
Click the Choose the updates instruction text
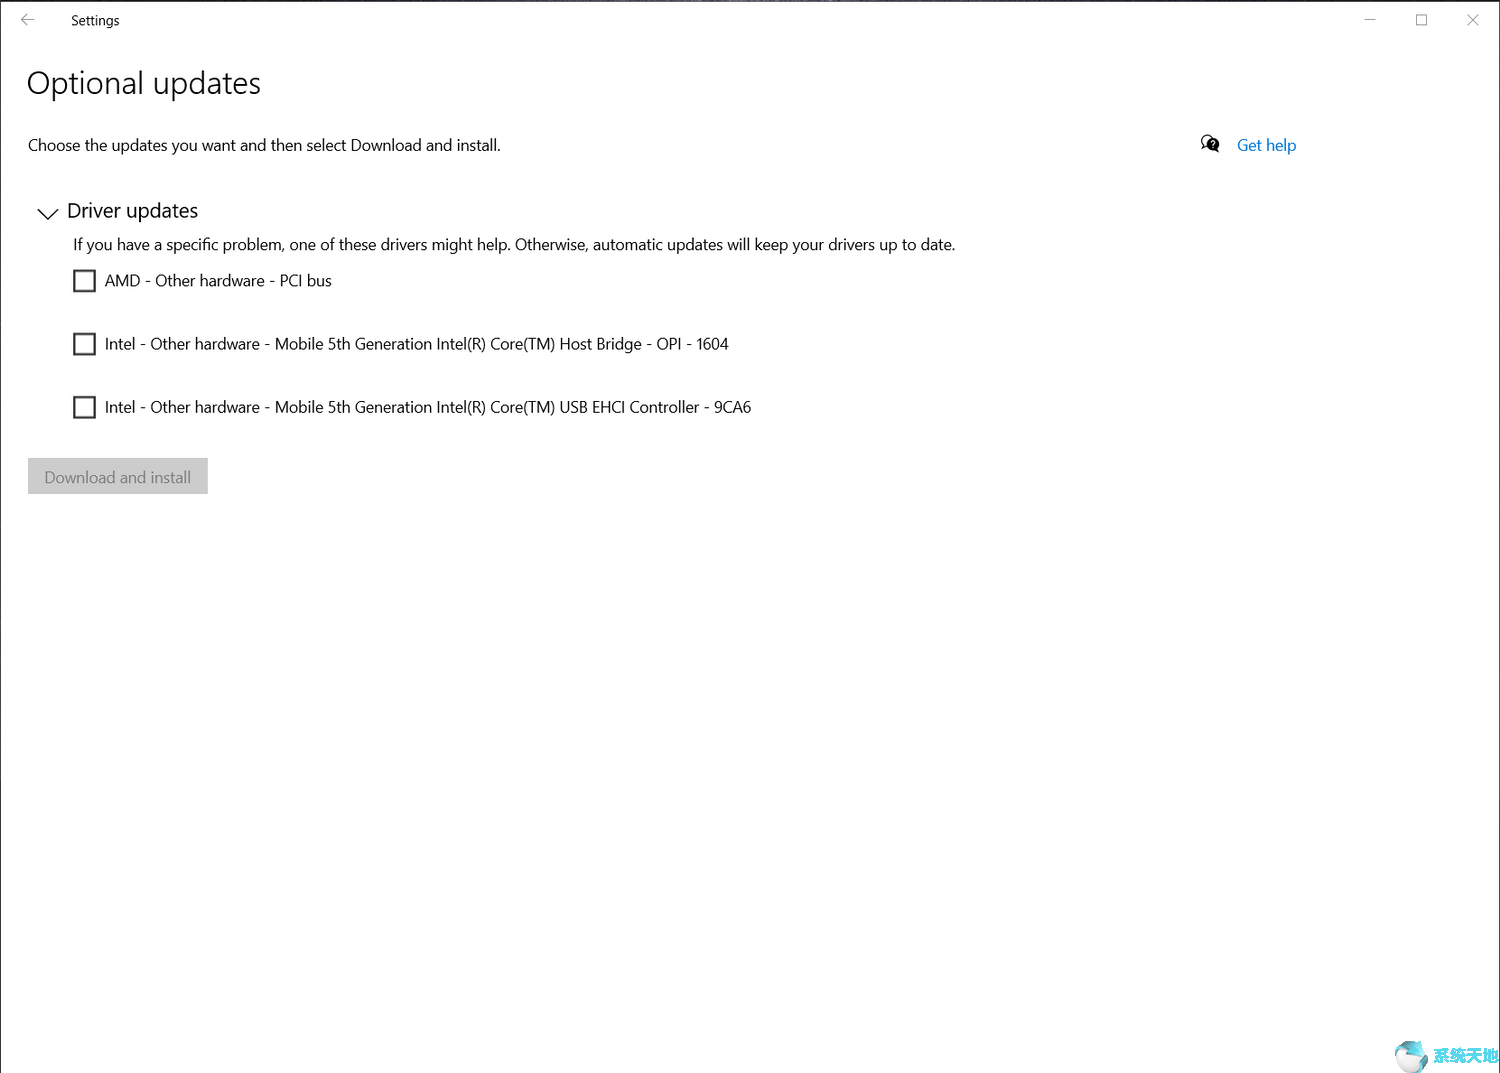tap(264, 145)
